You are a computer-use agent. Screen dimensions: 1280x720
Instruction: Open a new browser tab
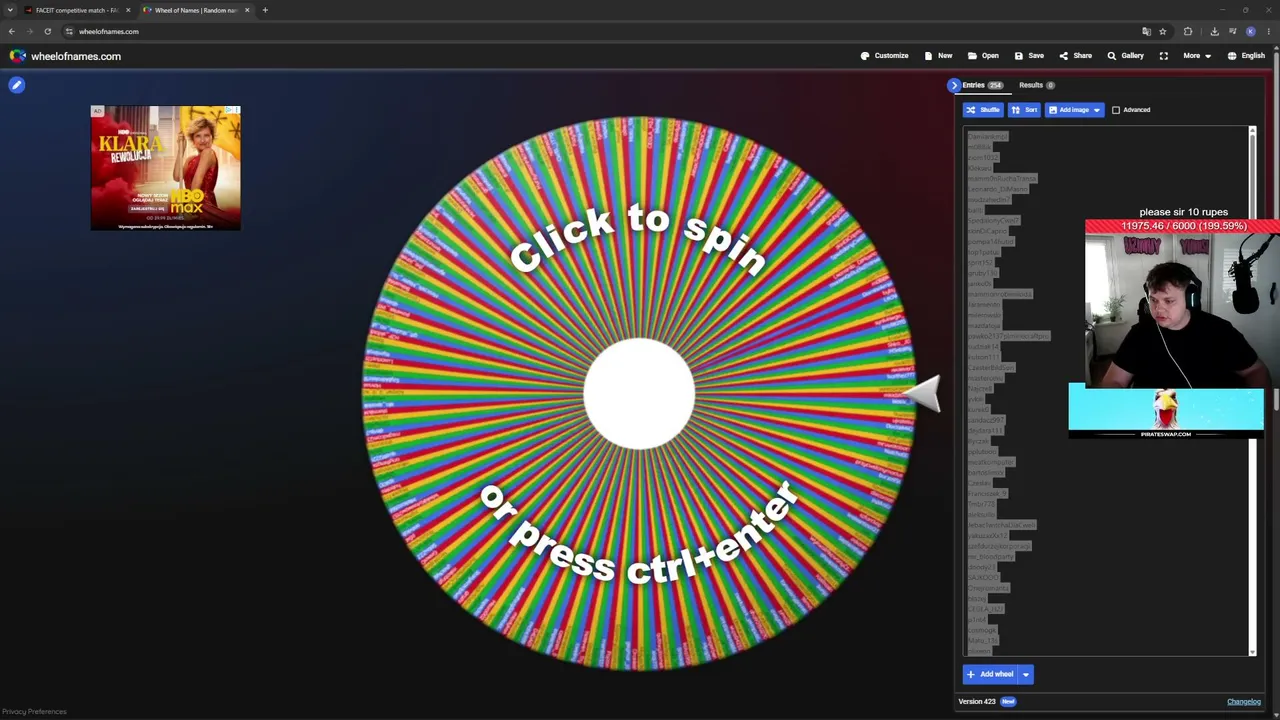(265, 10)
